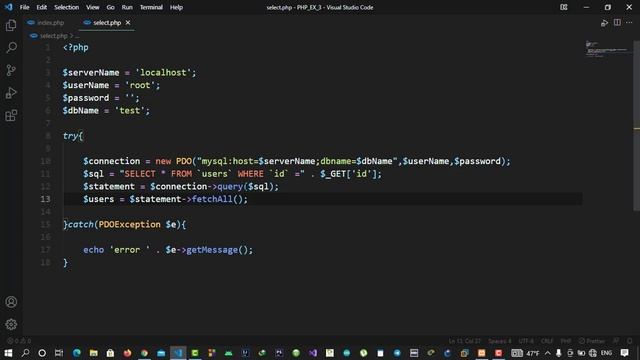Open the View menu

93,7
